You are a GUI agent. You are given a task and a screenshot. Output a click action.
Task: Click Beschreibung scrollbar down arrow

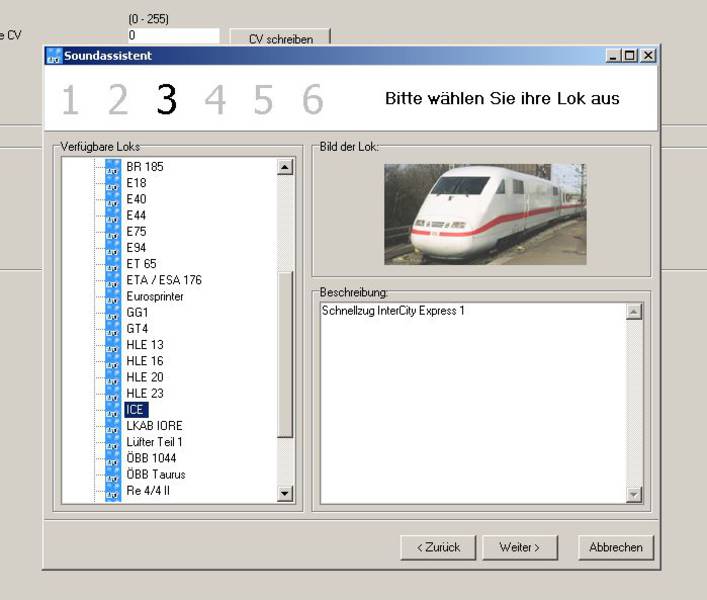pyautogui.click(x=634, y=495)
